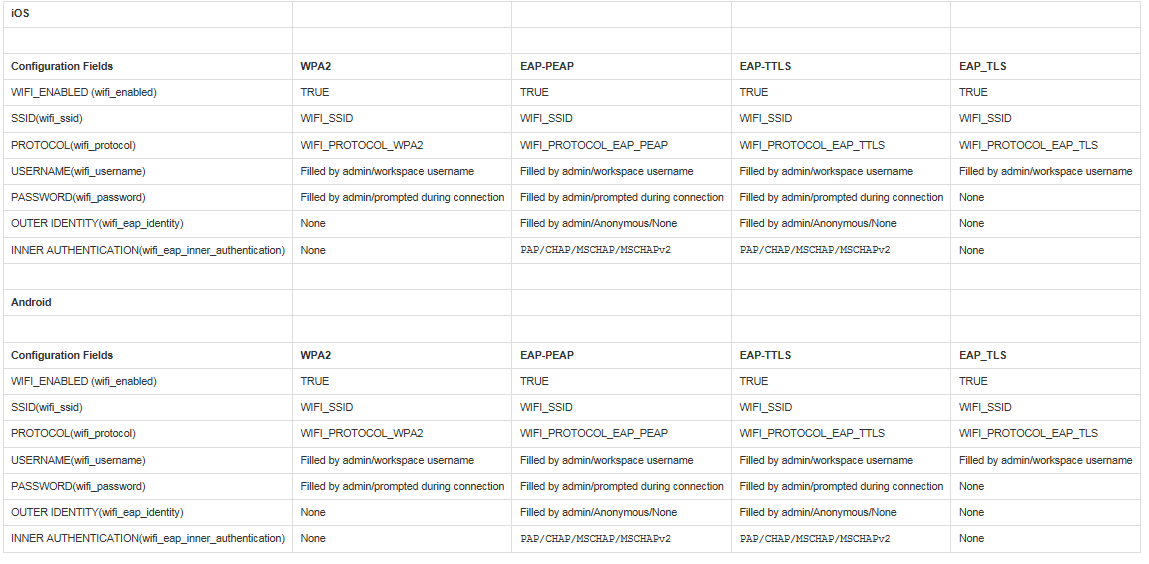Select iOS WIFI_PROTOCOL_WPA2 cell
Screen dimensions: 1149x564
click(x=402, y=145)
